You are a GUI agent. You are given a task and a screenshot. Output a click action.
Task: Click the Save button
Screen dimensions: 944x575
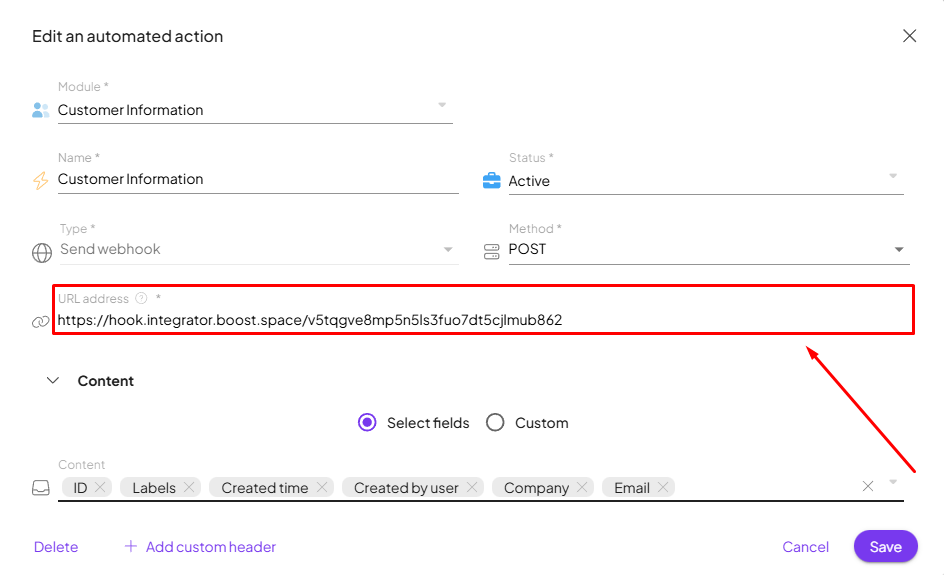coord(885,547)
